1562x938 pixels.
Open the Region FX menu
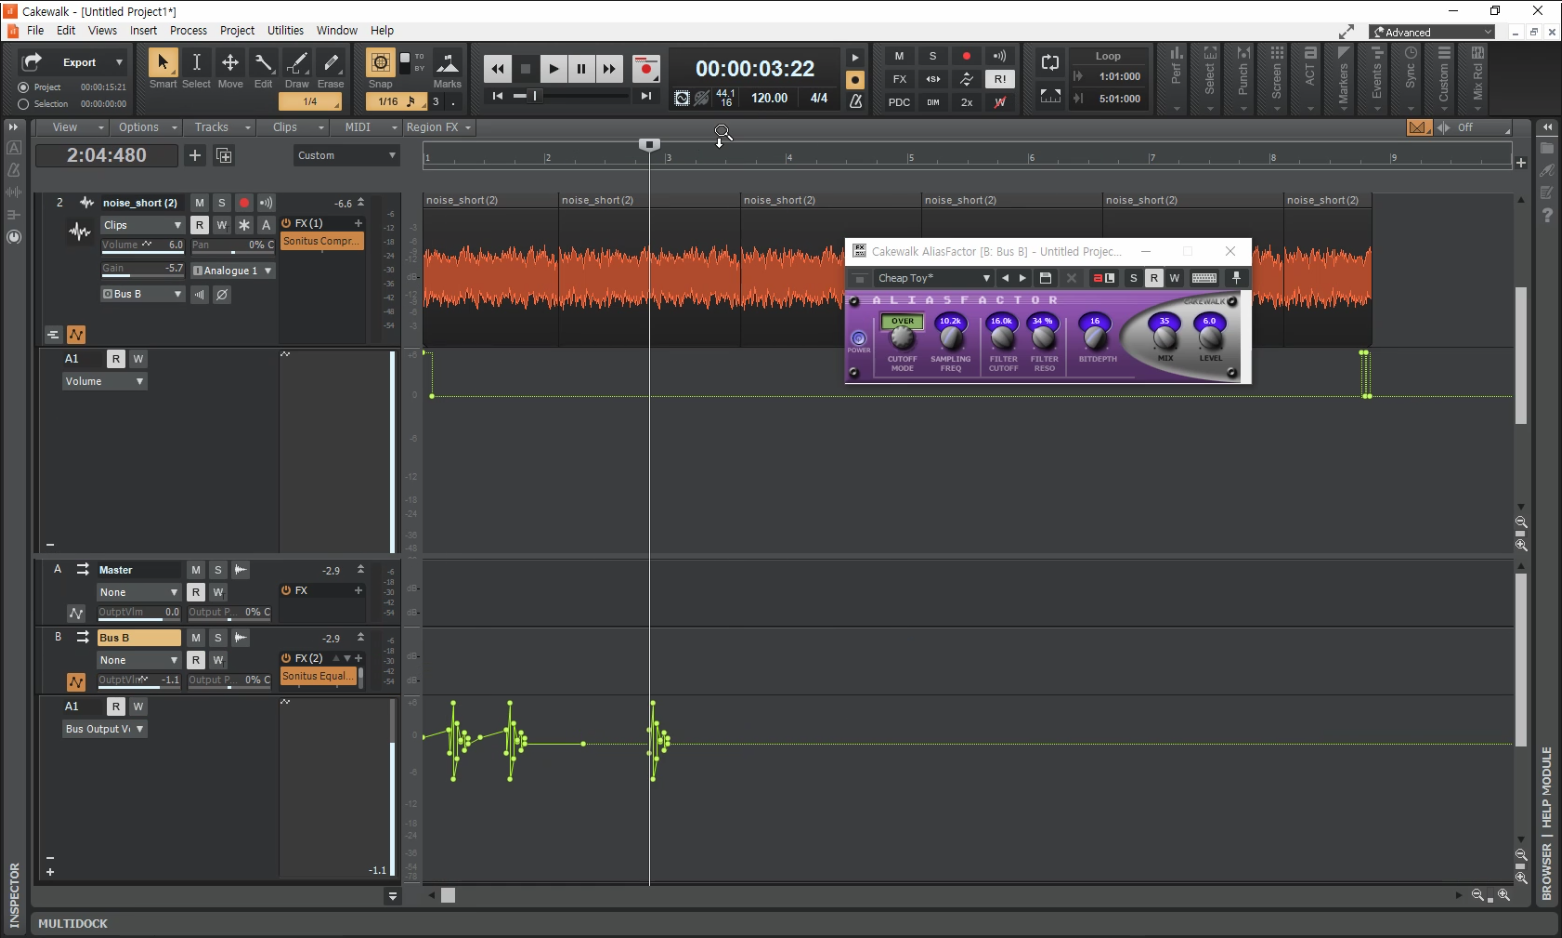point(438,127)
